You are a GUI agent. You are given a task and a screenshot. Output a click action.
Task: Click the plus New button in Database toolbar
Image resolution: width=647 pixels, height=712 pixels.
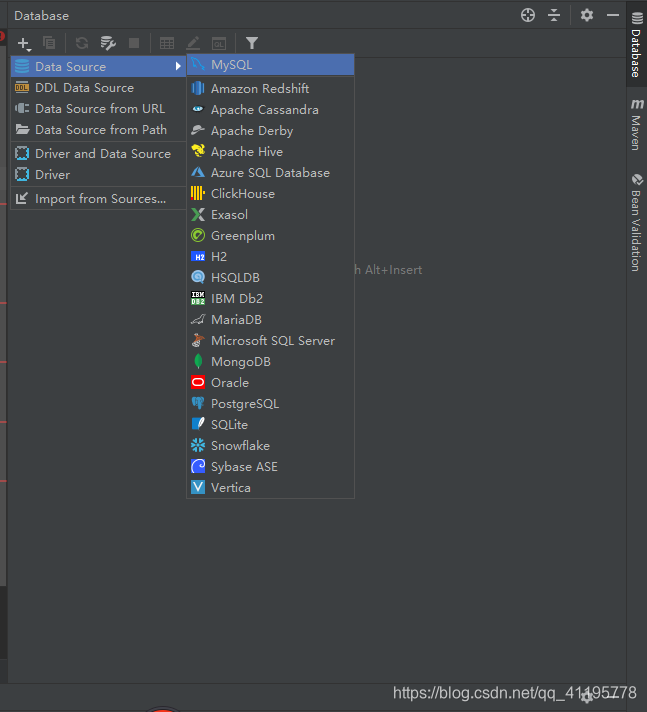pyautogui.click(x=24, y=44)
